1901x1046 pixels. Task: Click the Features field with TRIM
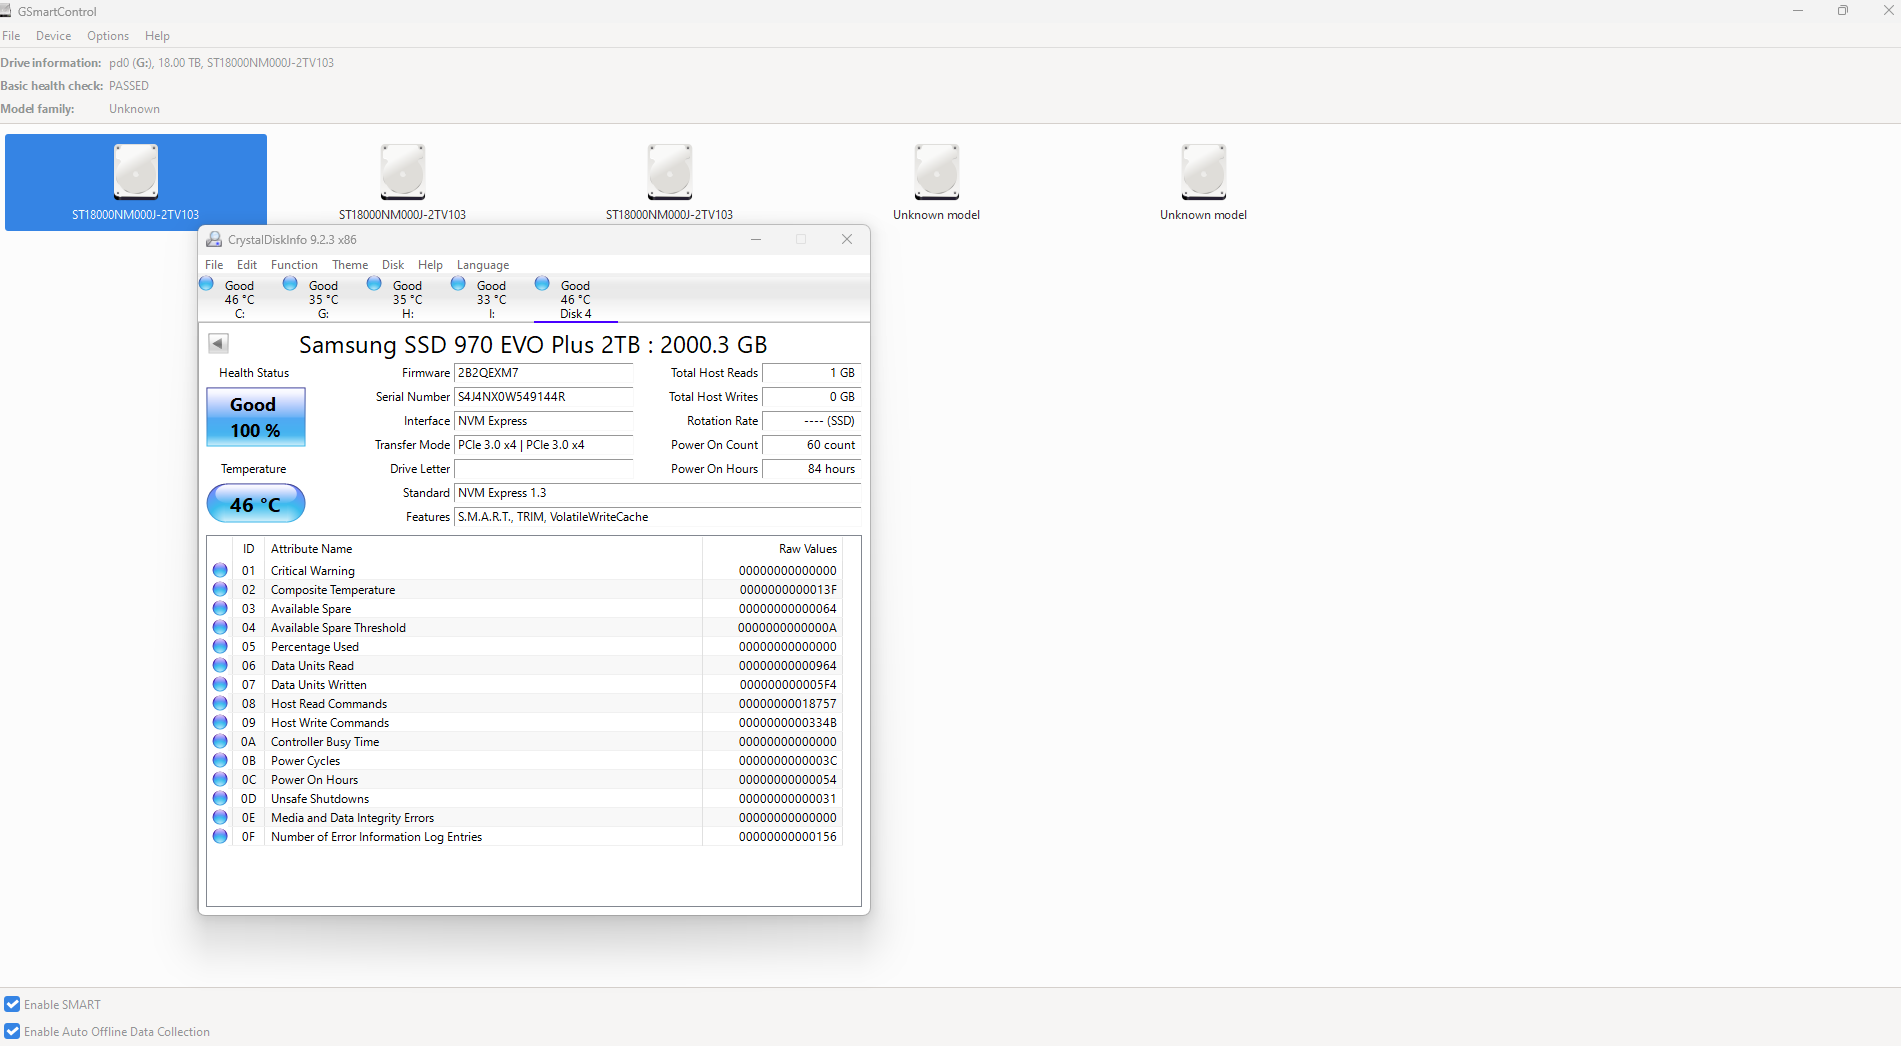[658, 517]
